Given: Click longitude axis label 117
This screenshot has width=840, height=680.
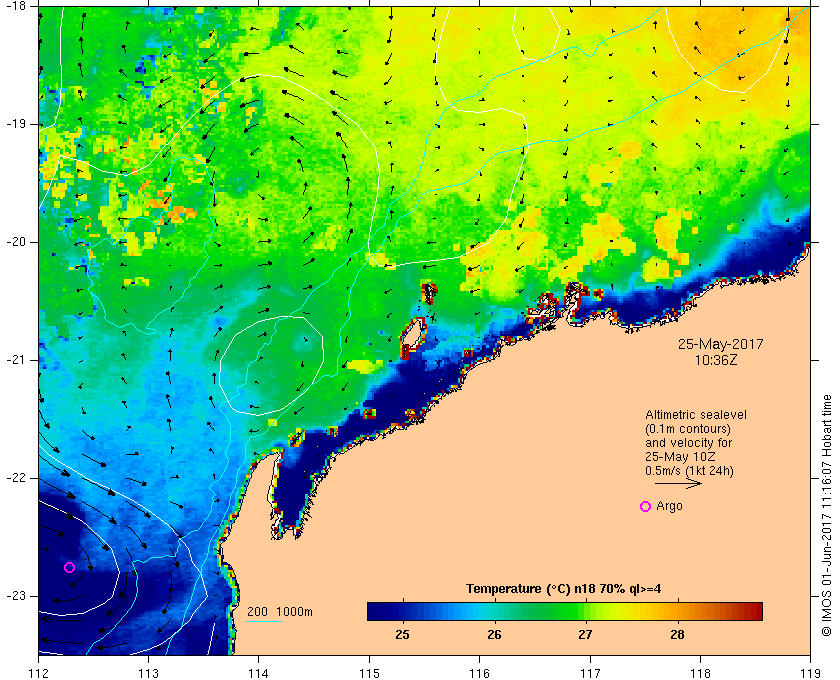Looking at the screenshot, I should click(x=590, y=672).
